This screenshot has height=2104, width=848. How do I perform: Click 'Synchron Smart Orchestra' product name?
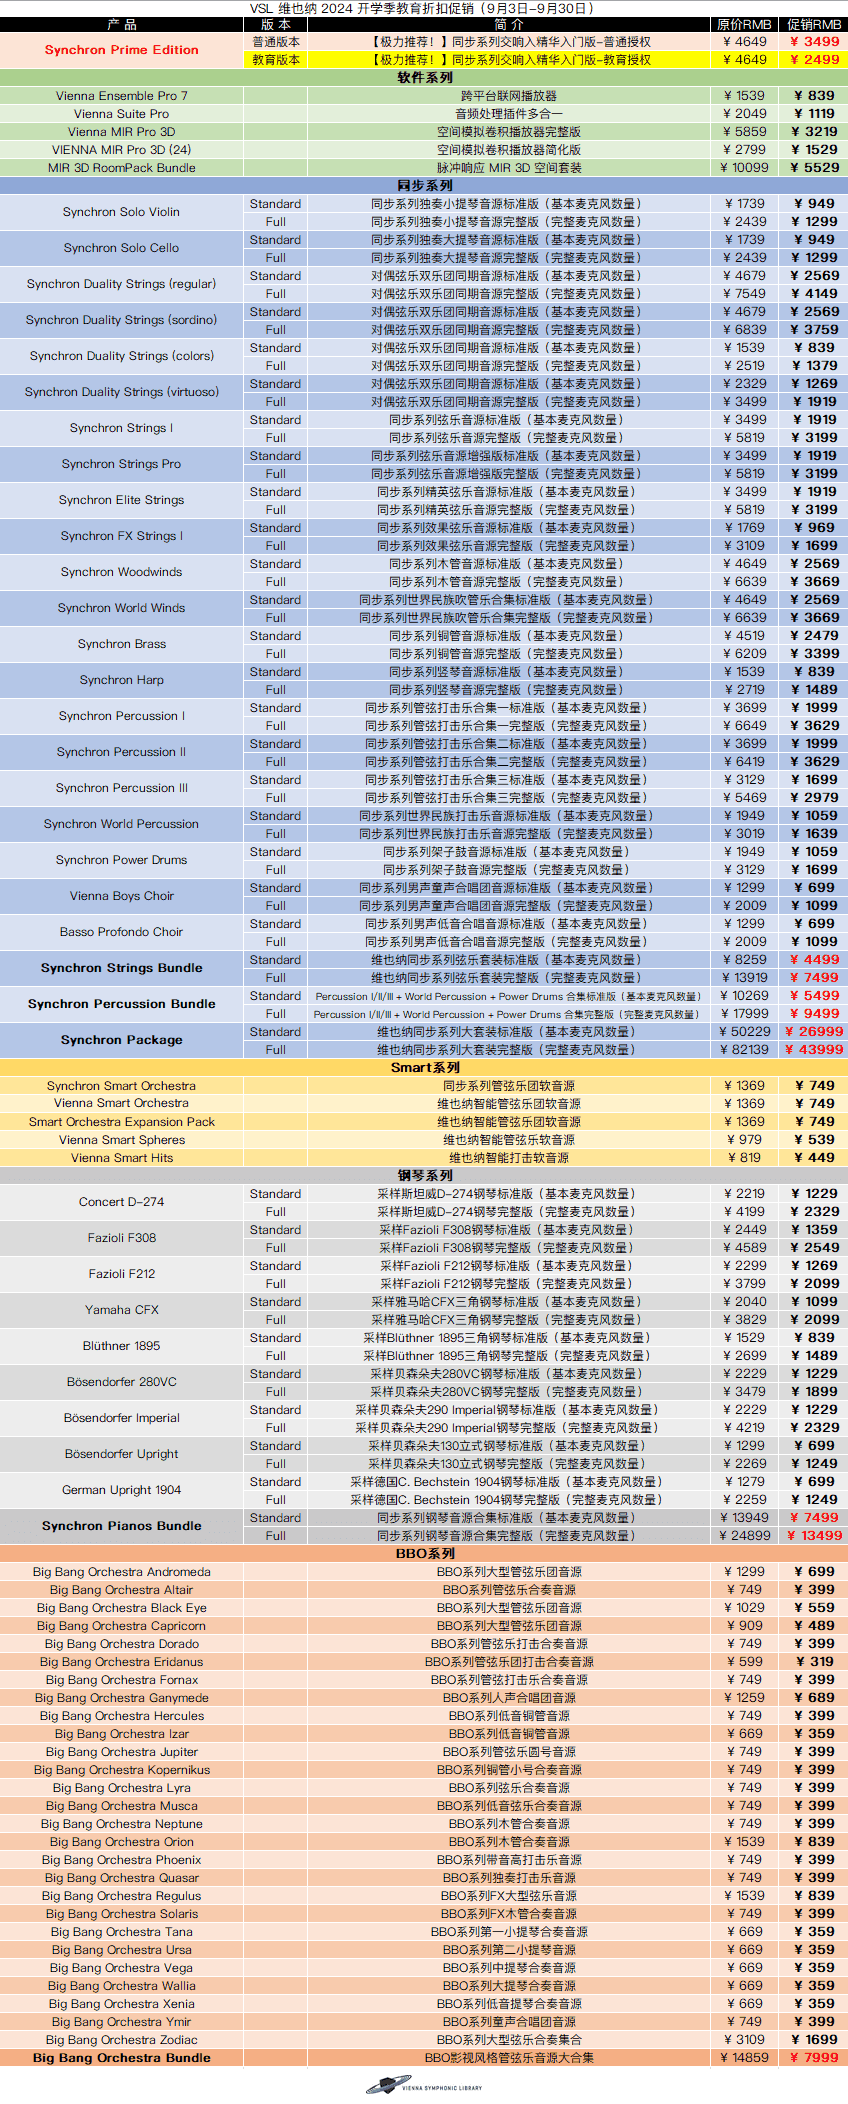click(x=122, y=1086)
